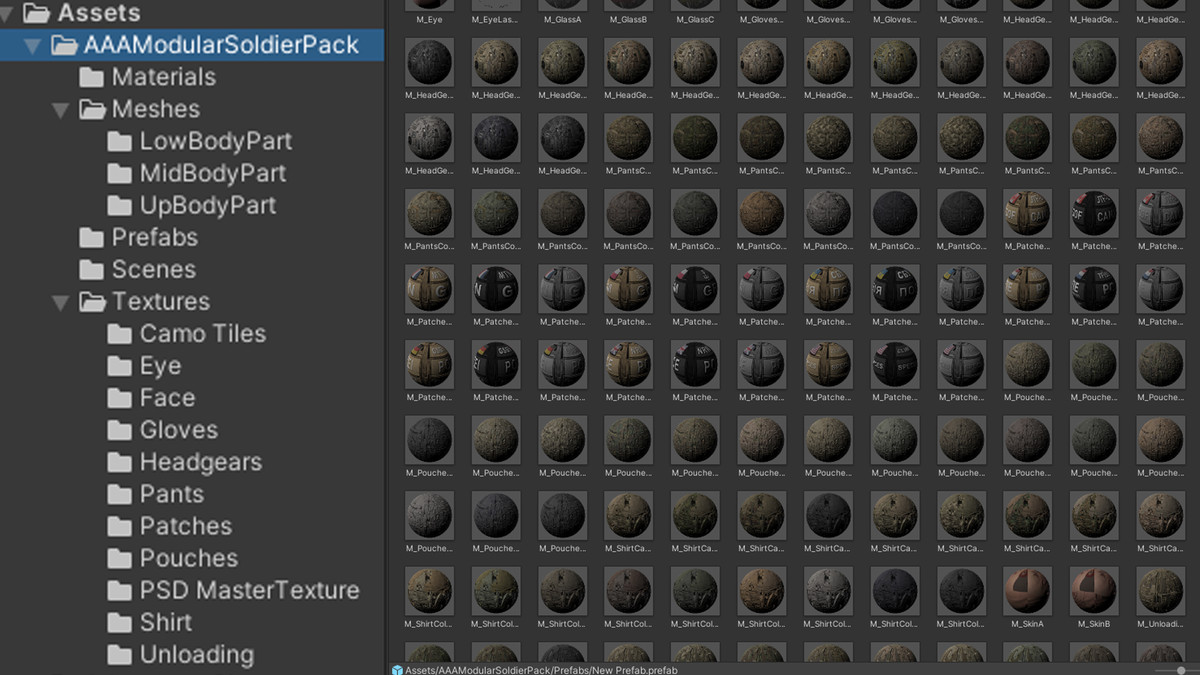
Task: Click the Meshes open folder icon
Action: point(93,109)
